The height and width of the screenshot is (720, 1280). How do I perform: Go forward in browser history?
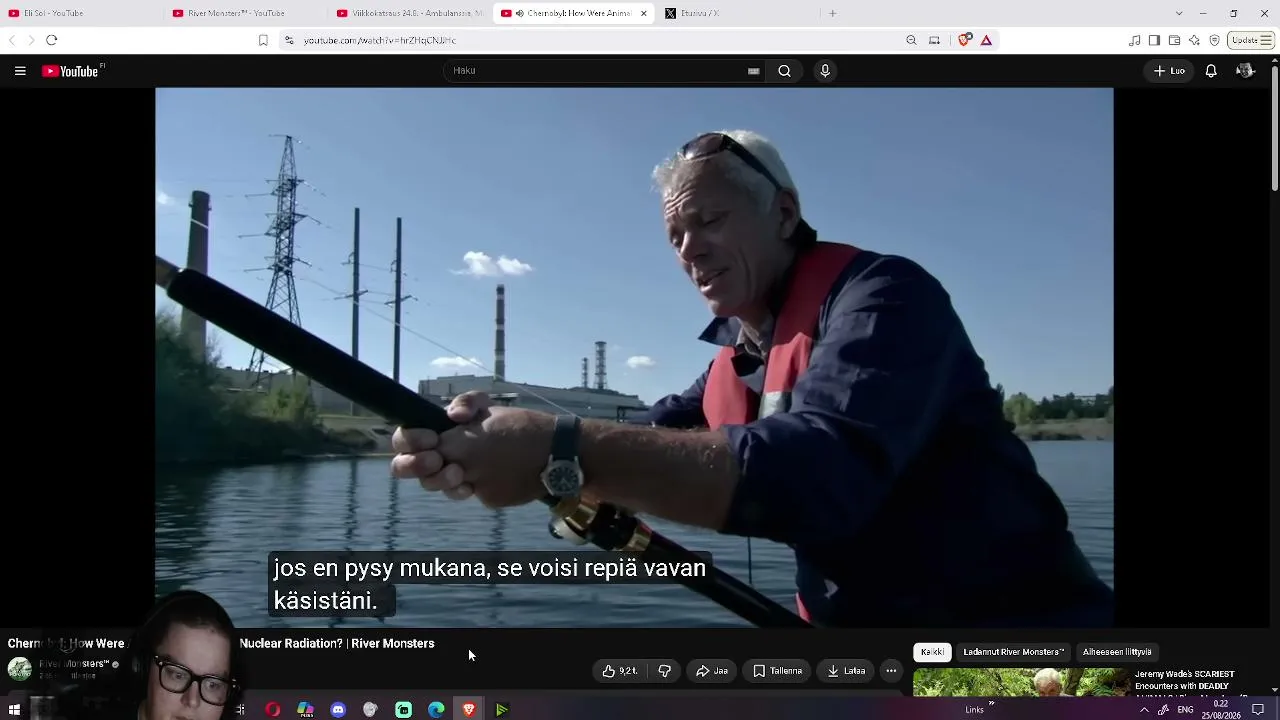coord(31,40)
